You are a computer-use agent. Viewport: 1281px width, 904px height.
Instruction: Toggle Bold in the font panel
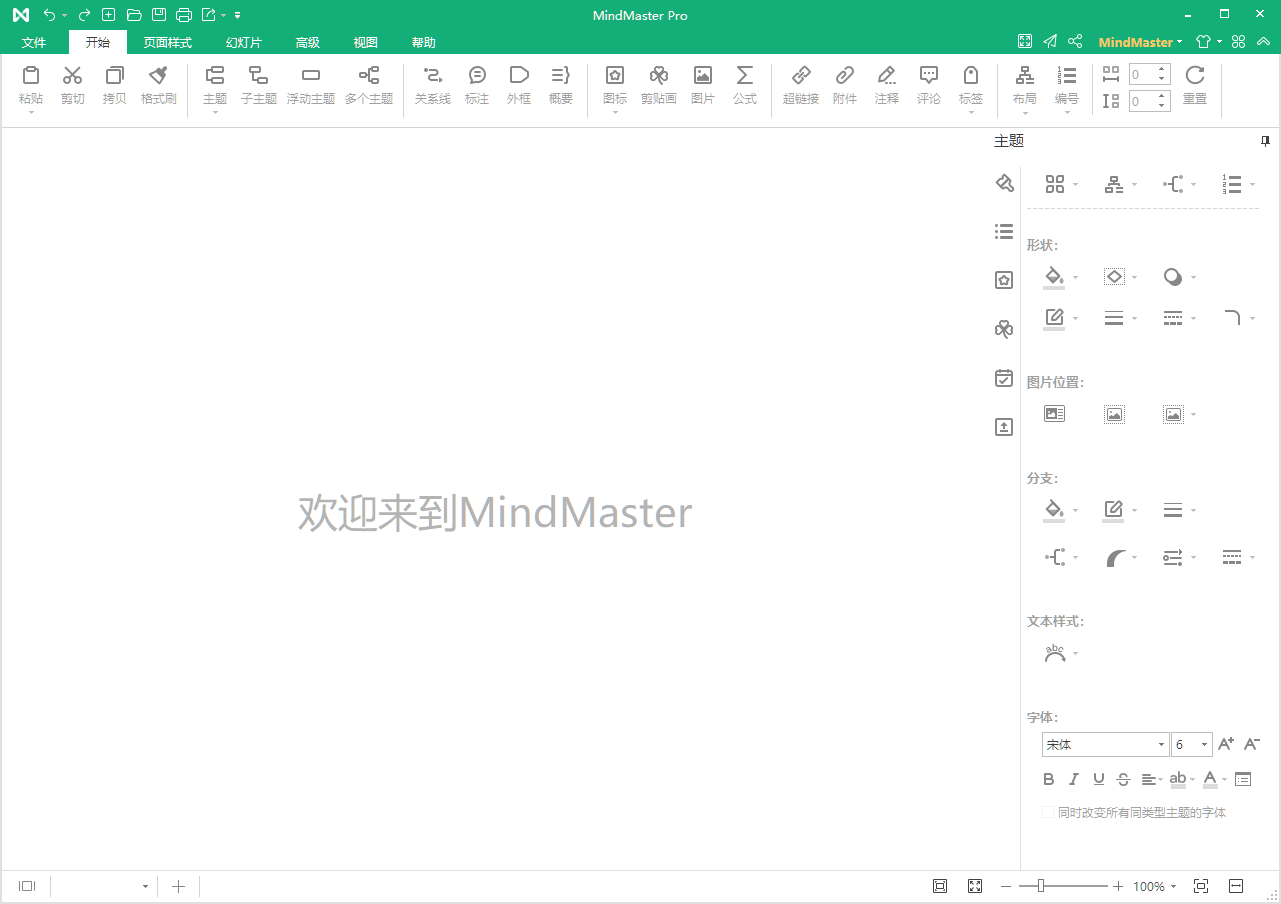pyautogui.click(x=1049, y=779)
